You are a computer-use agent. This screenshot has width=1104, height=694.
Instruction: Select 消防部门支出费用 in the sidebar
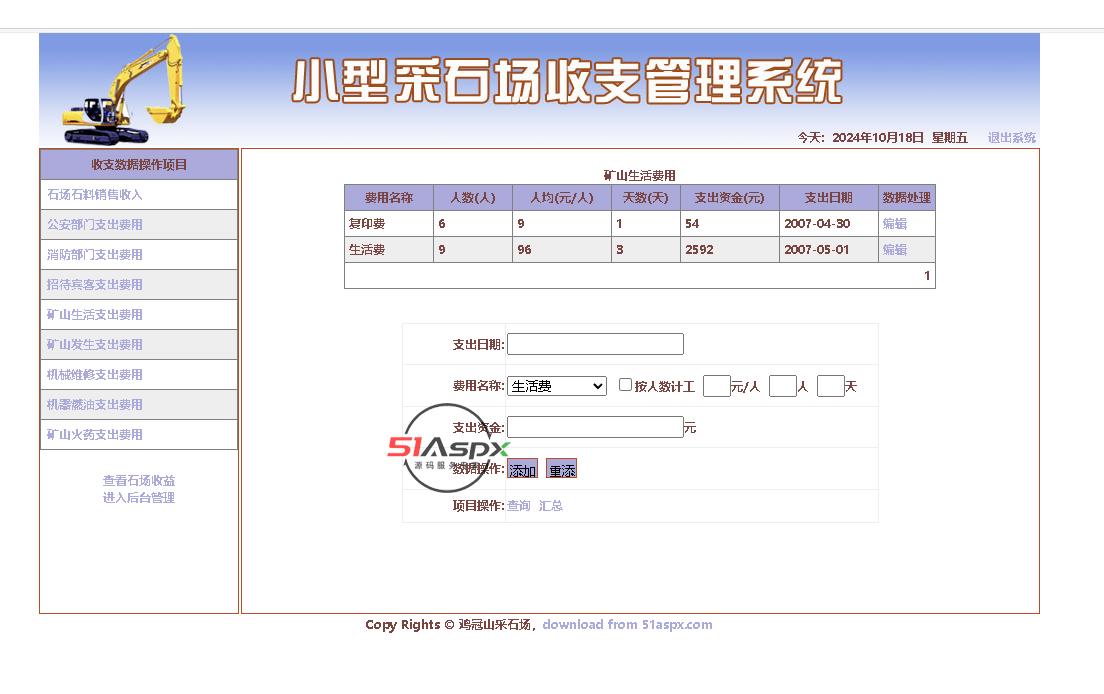point(94,255)
